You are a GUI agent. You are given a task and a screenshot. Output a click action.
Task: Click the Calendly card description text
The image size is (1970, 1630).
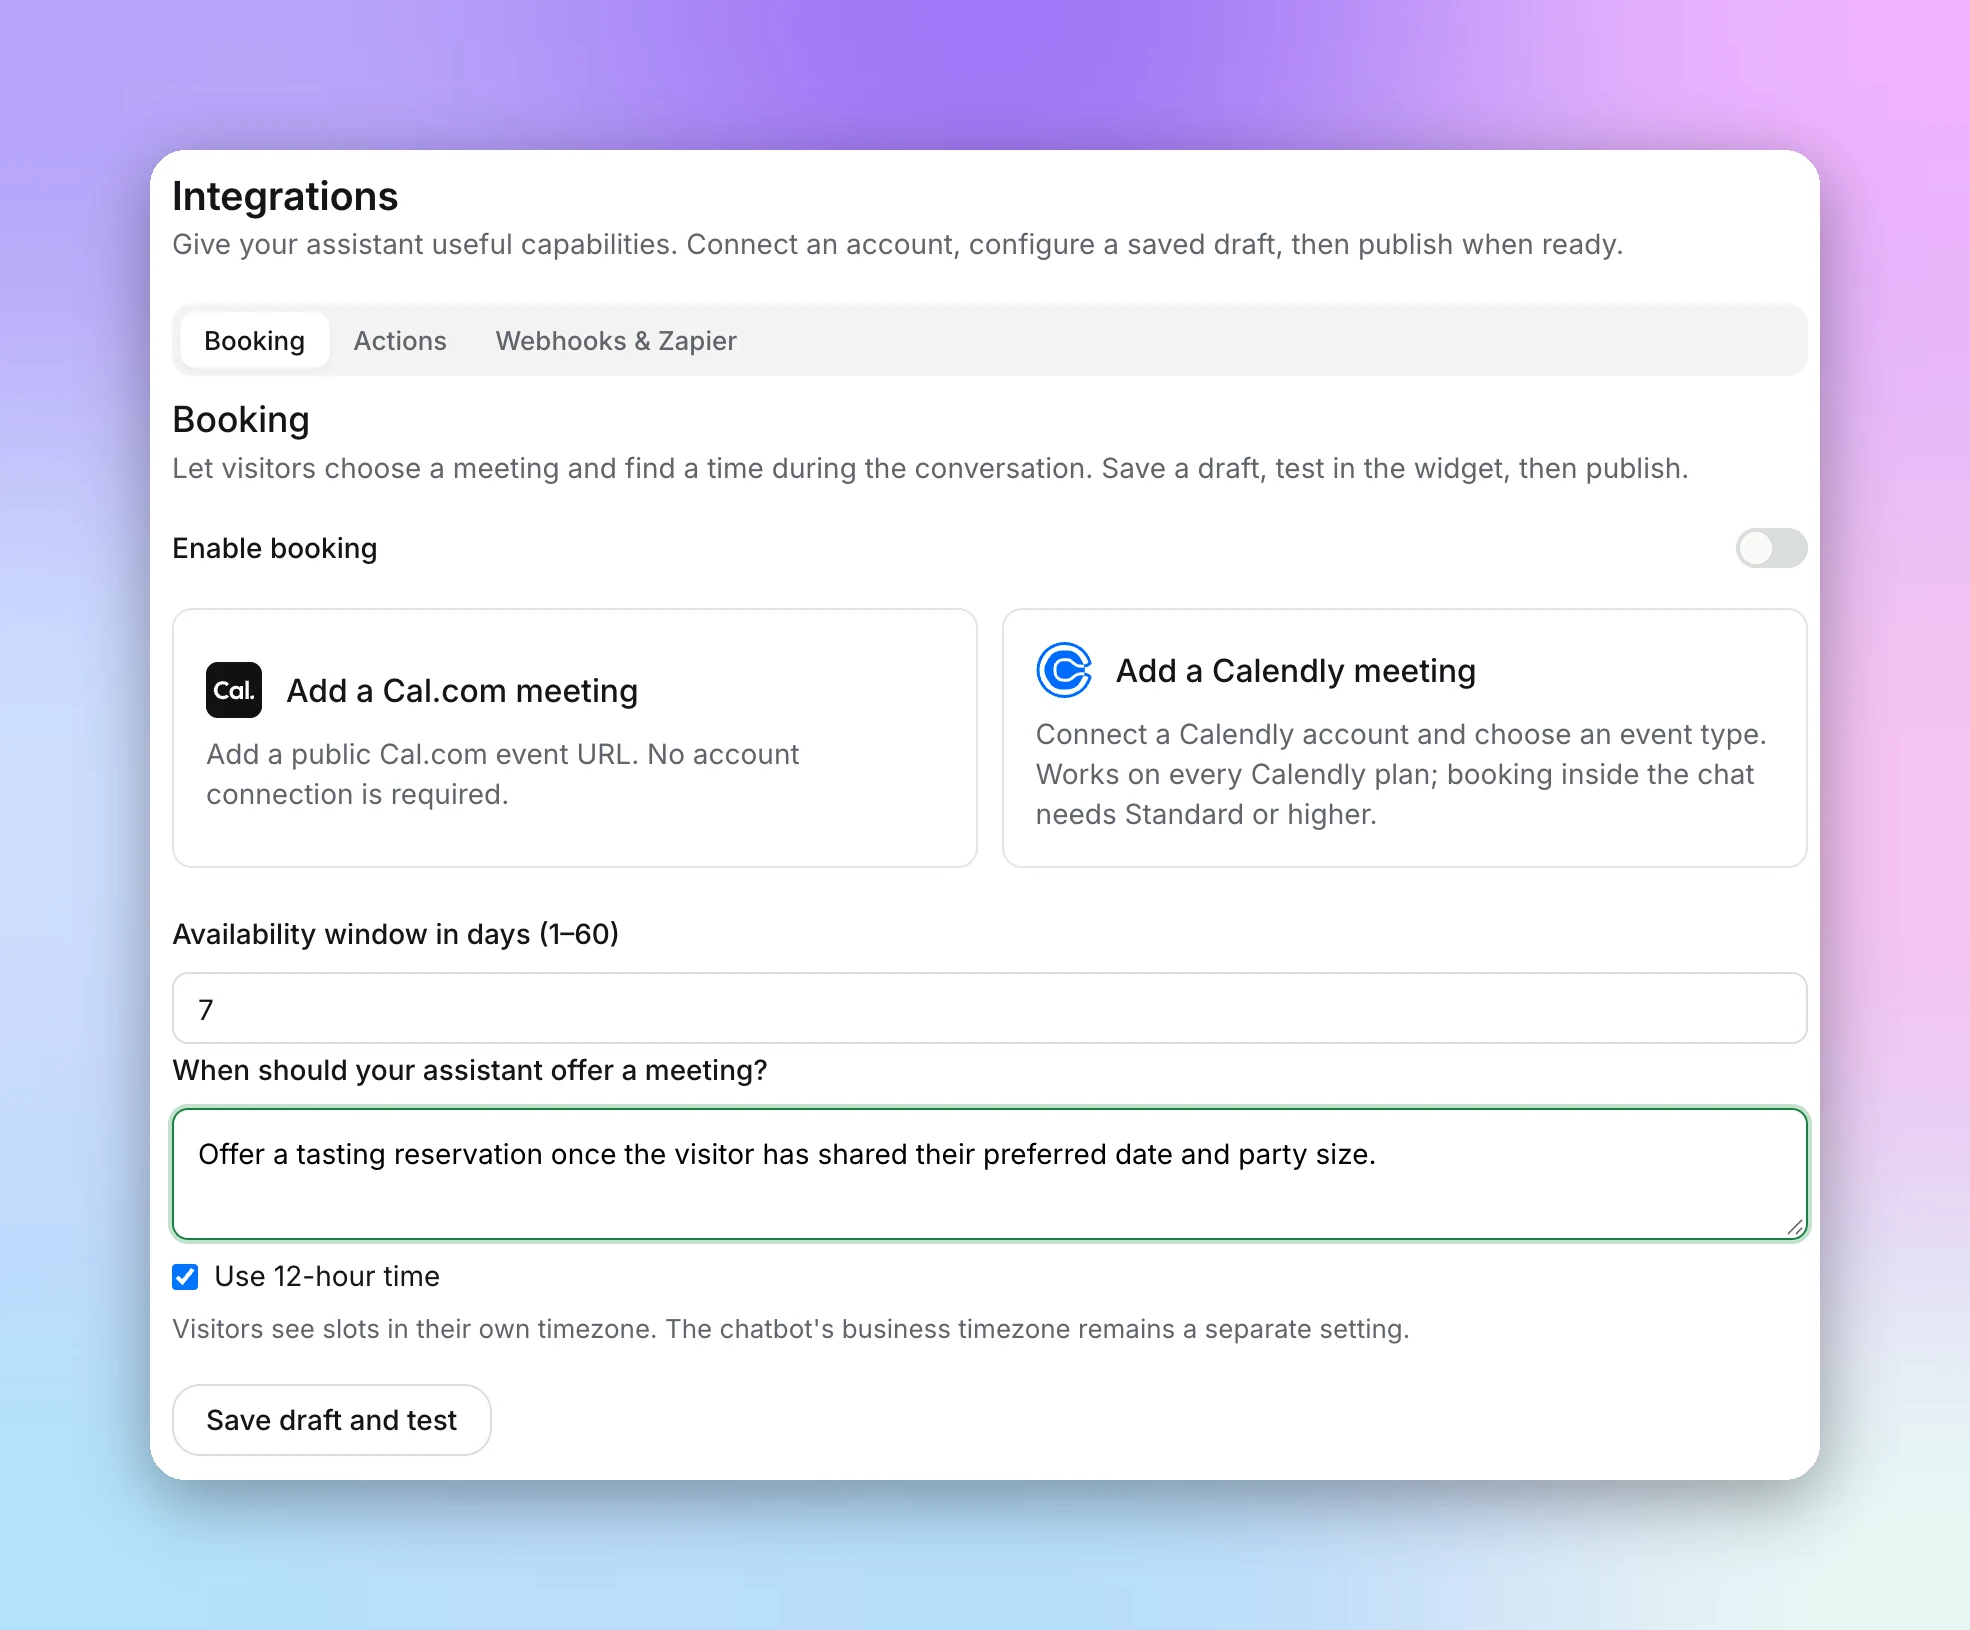click(x=1401, y=774)
